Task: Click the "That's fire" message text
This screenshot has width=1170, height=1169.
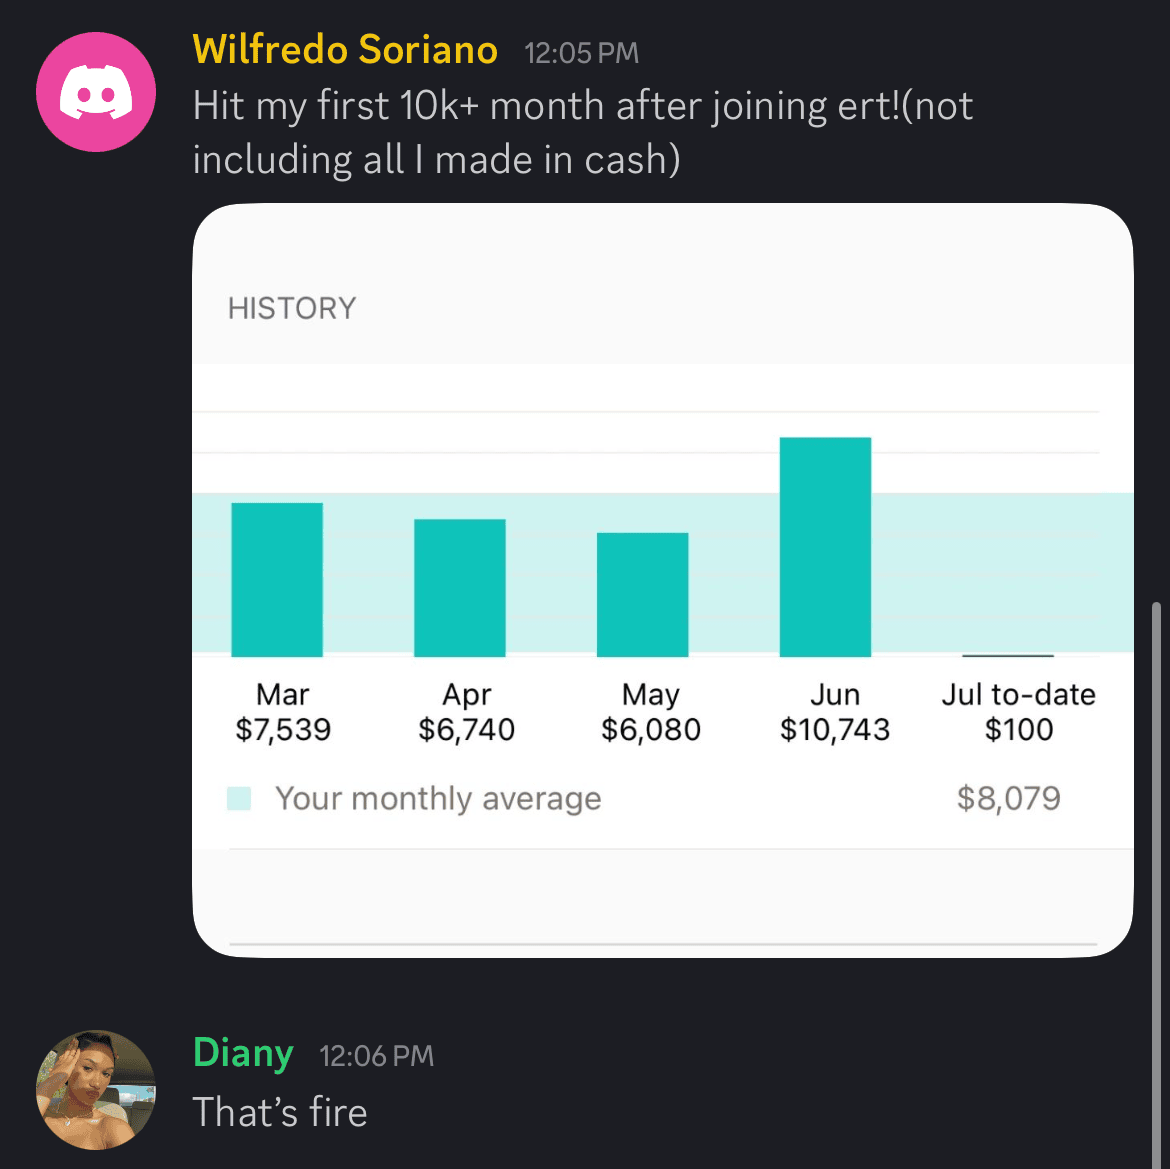Action: (280, 1112)
